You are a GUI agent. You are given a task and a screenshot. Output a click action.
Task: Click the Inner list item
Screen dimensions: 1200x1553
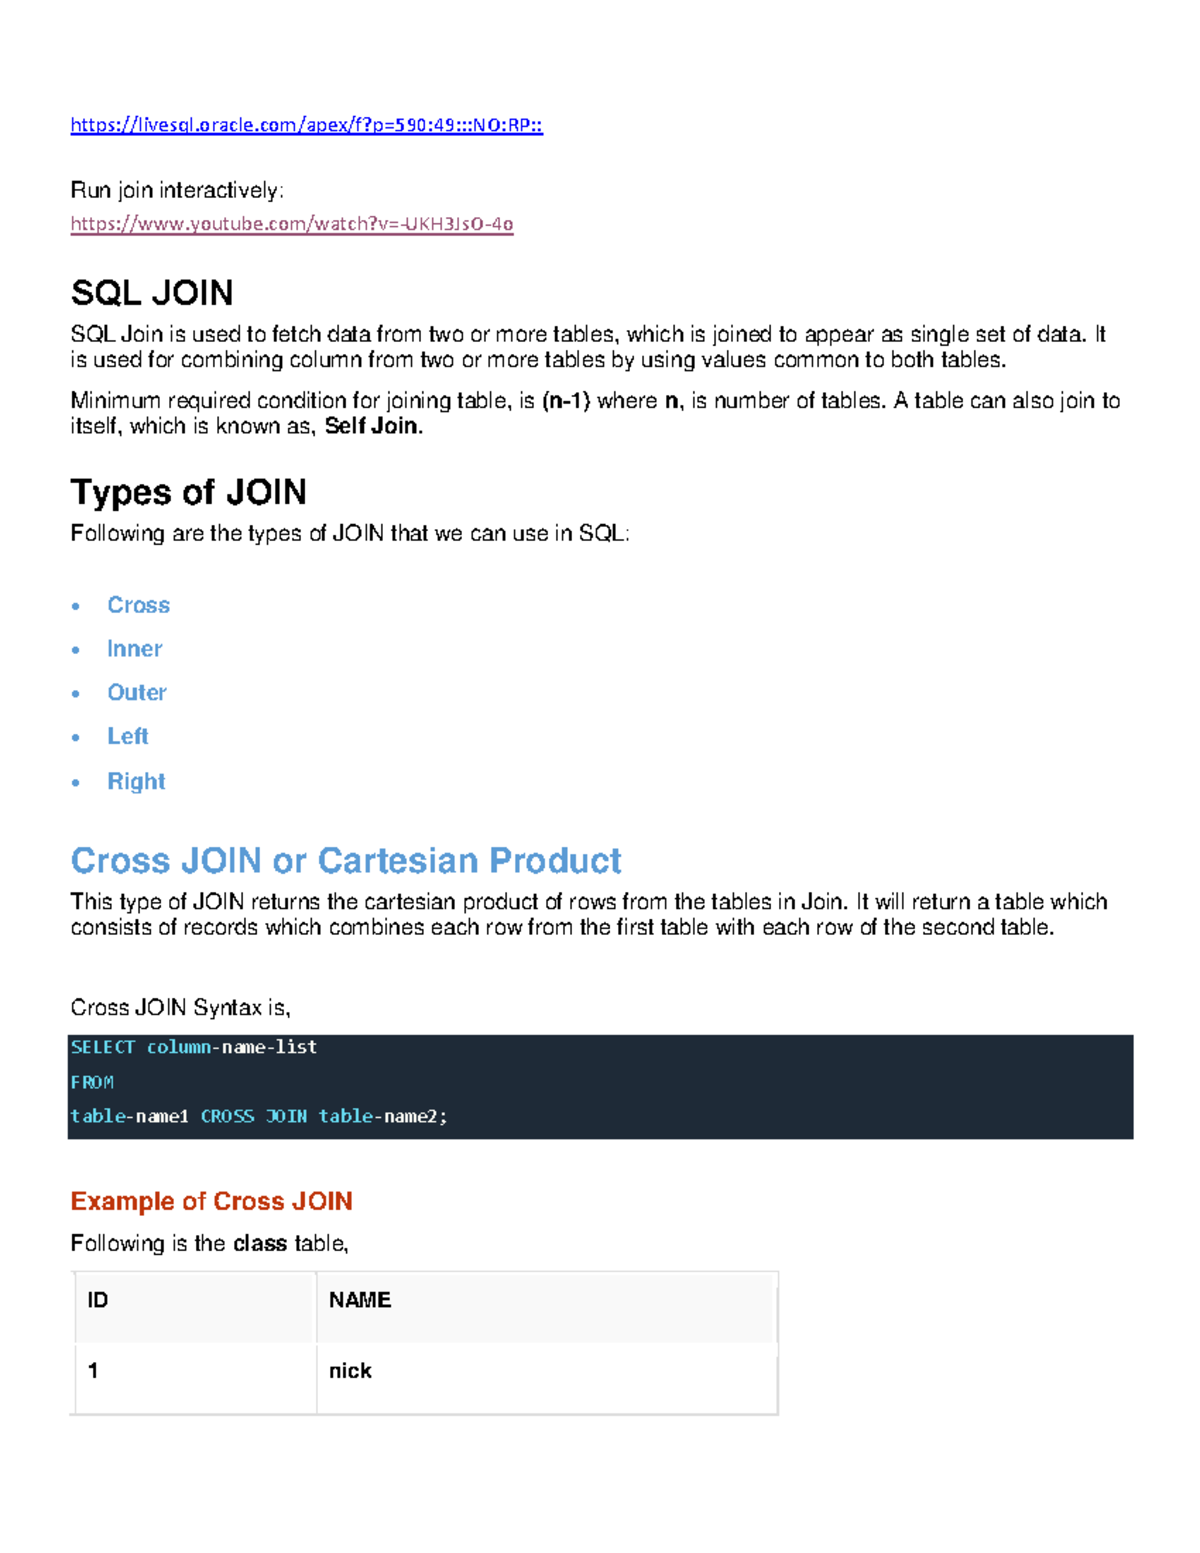[x=134, y=649]
